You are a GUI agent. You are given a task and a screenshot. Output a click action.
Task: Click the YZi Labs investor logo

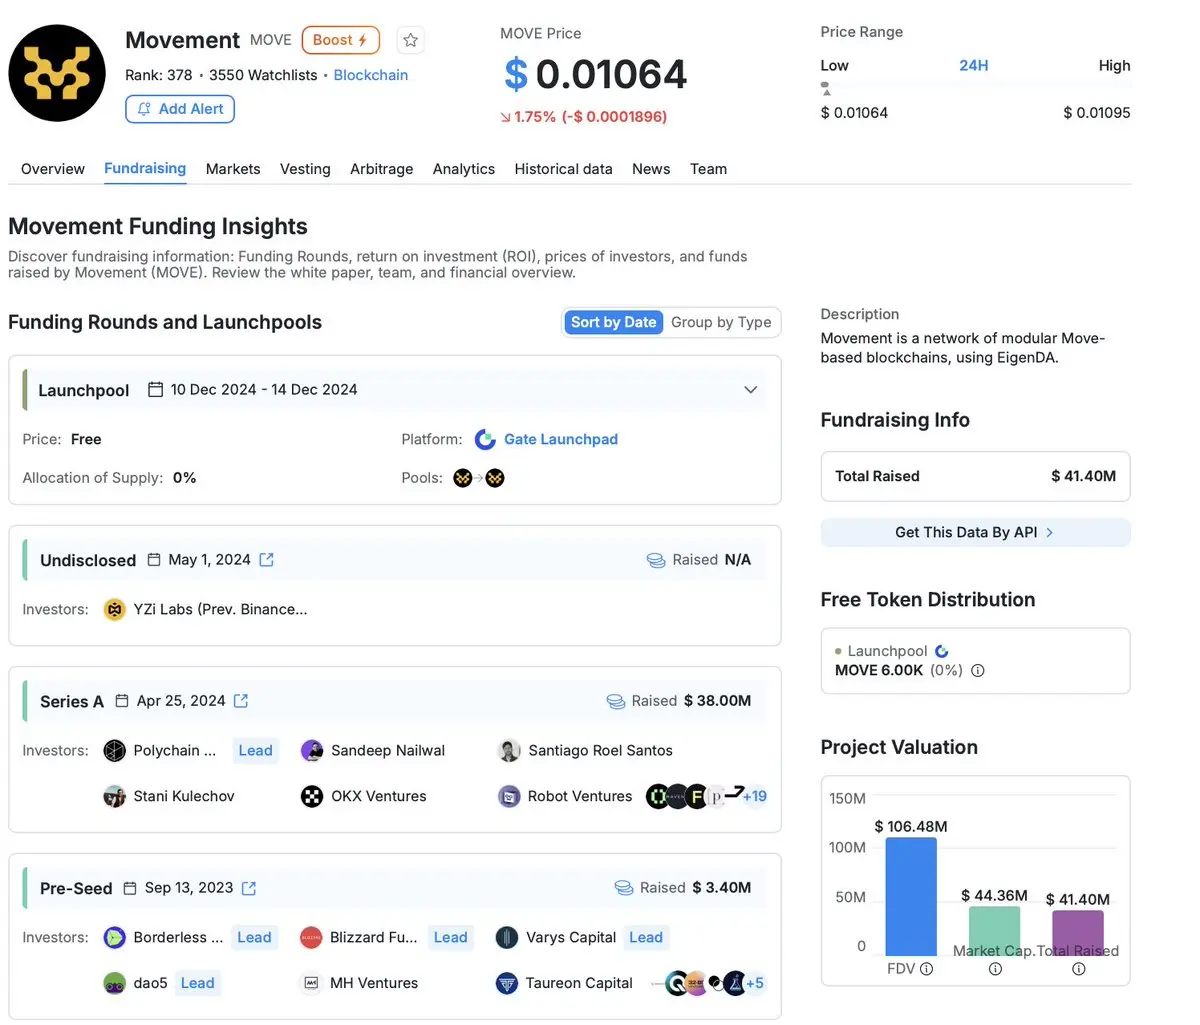(114, 609)
